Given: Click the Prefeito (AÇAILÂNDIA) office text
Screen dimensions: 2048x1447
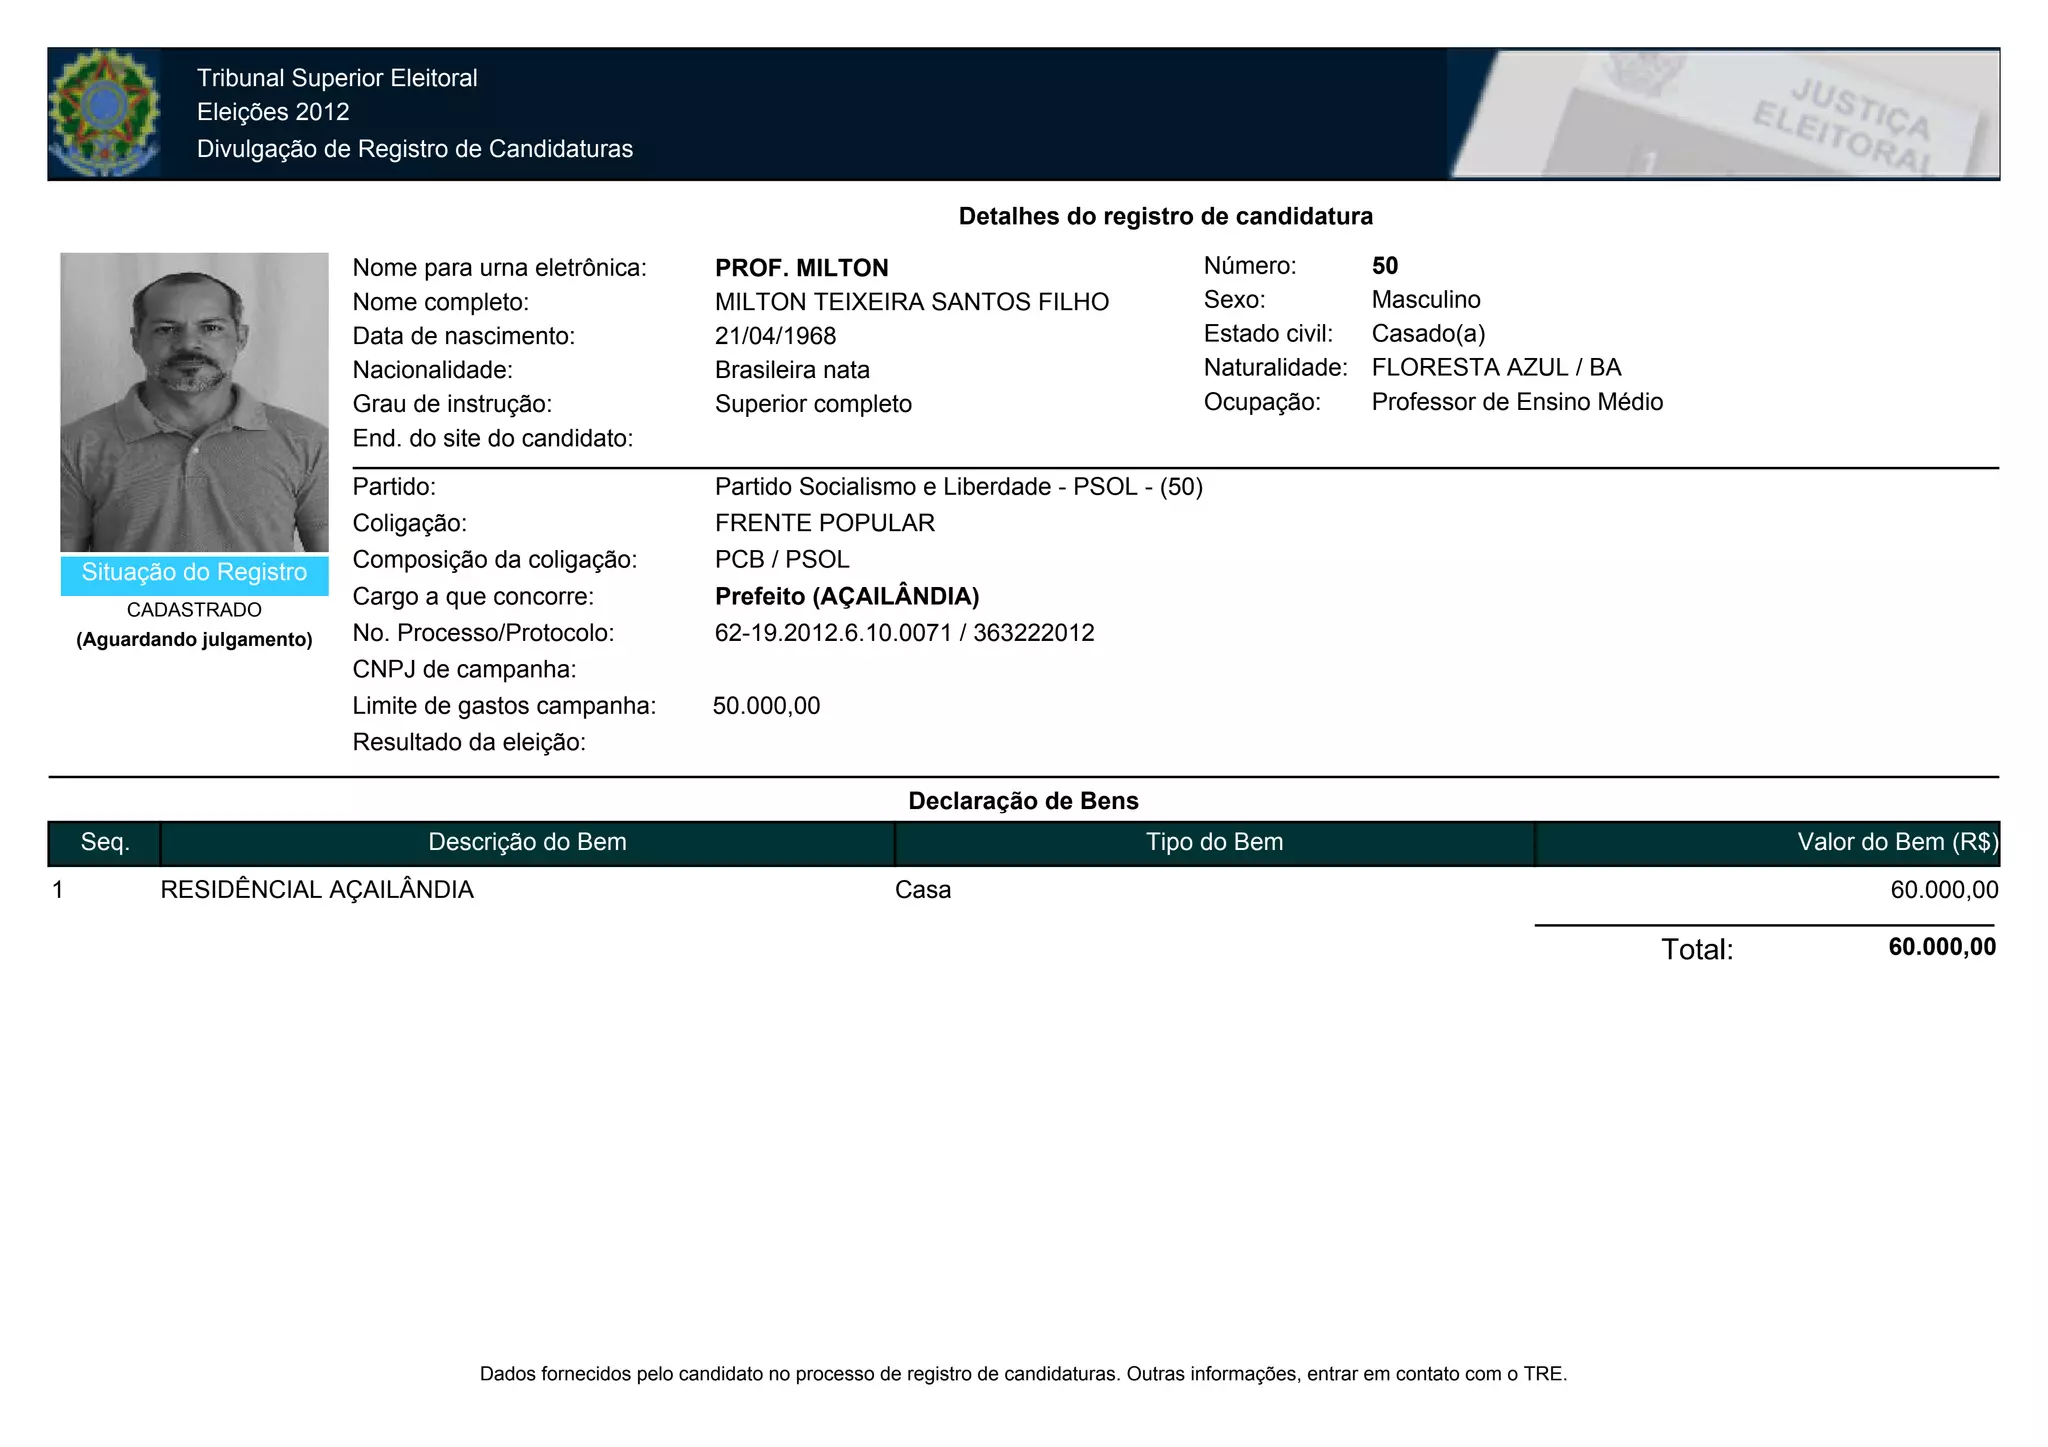Looking at the screenshot, I should (846, 597).
